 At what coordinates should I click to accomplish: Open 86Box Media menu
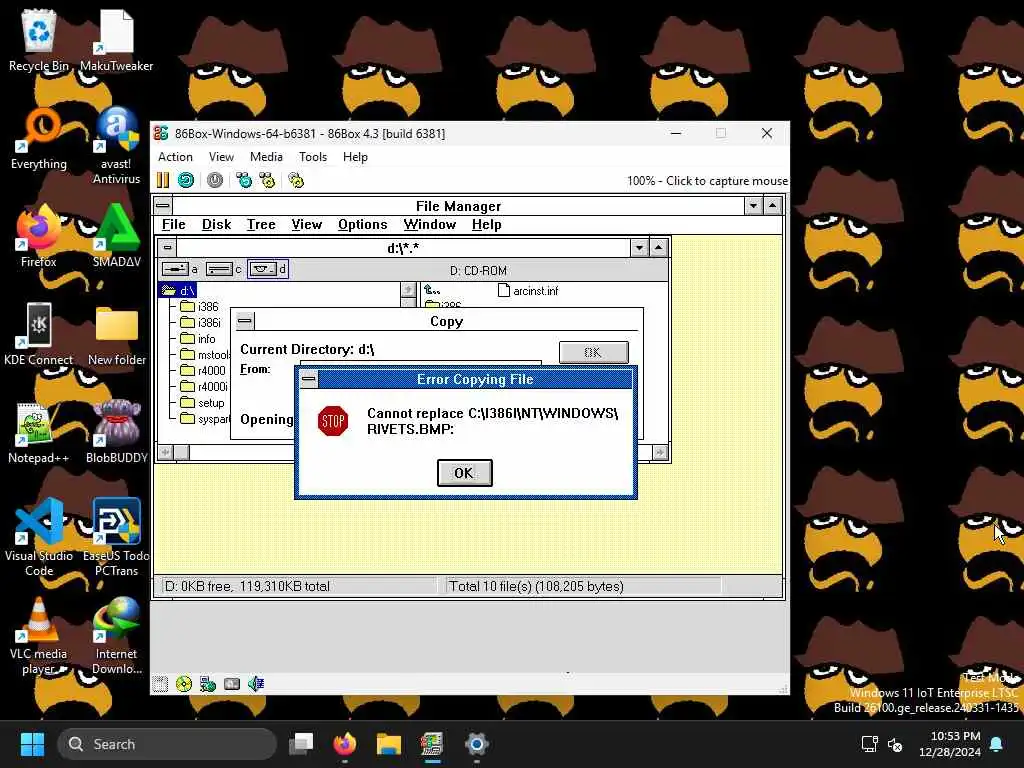(x=266, y=157)
